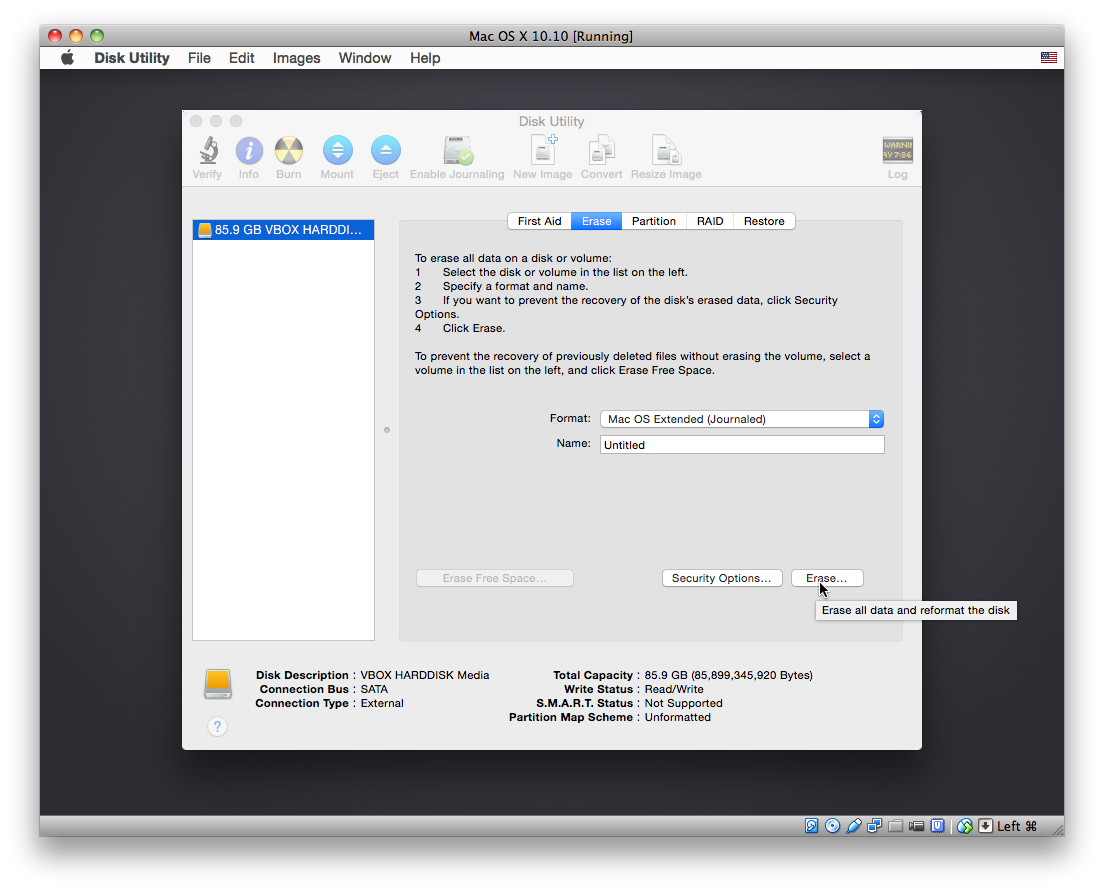Select the Erase tab
The image size is (1104, 891).
596,221
